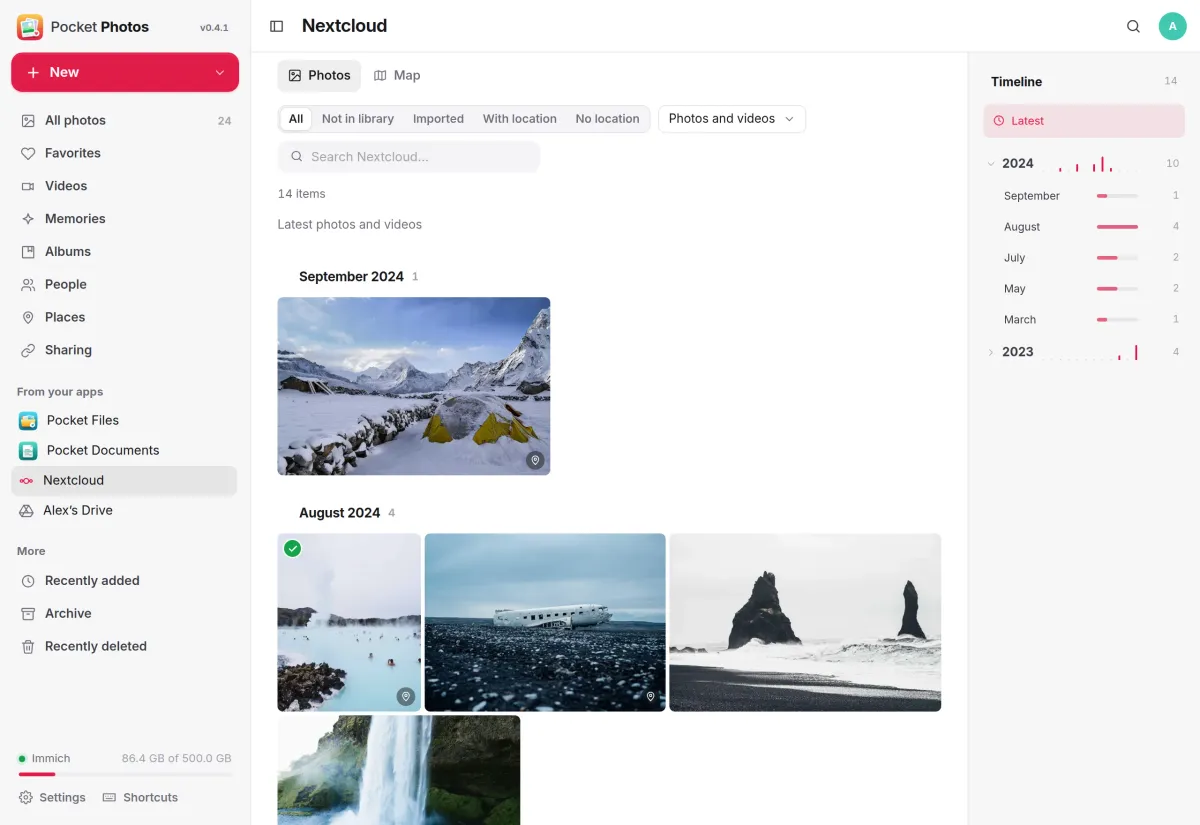Open the New button dropdown chevron
Image resolution: width=1200 pixels, height=825 pixels.
pyautogui.click(x=220, y=73)
